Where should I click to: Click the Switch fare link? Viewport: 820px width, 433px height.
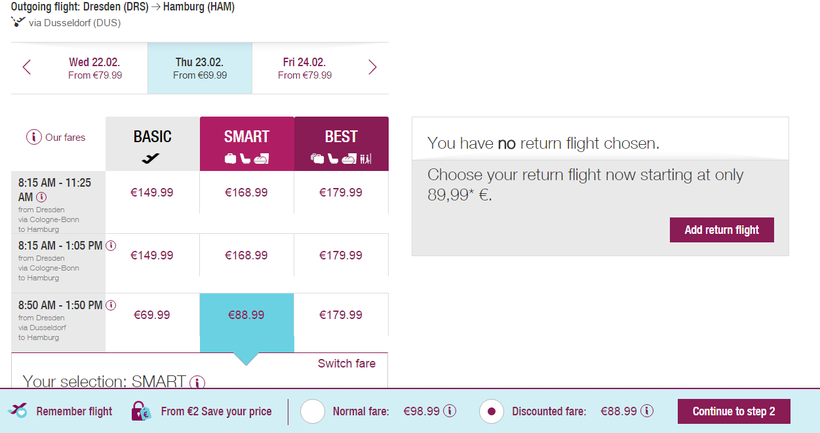coord(346,363)
